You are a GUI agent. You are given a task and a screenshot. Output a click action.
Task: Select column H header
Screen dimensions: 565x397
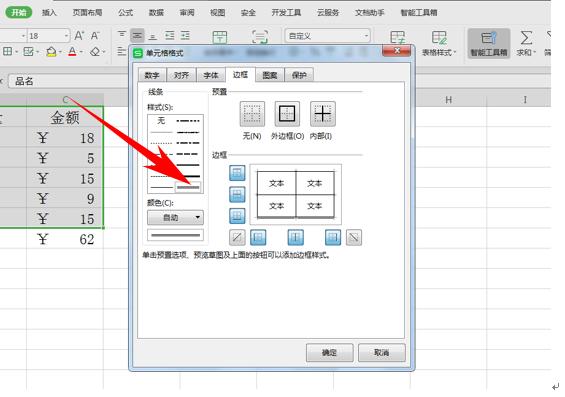pyautogui.click(x=449, y=100)
